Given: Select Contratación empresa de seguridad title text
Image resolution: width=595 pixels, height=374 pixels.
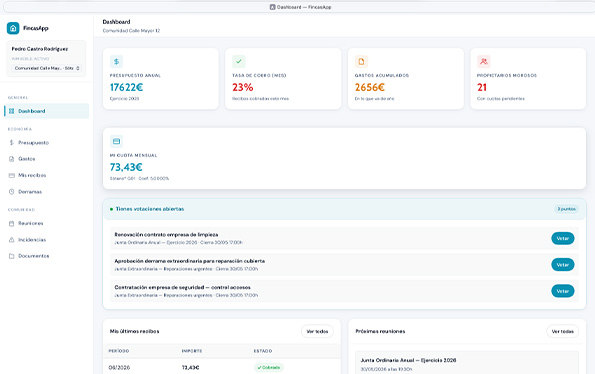Looking at the screenshot, I should (x=183, y=287).
